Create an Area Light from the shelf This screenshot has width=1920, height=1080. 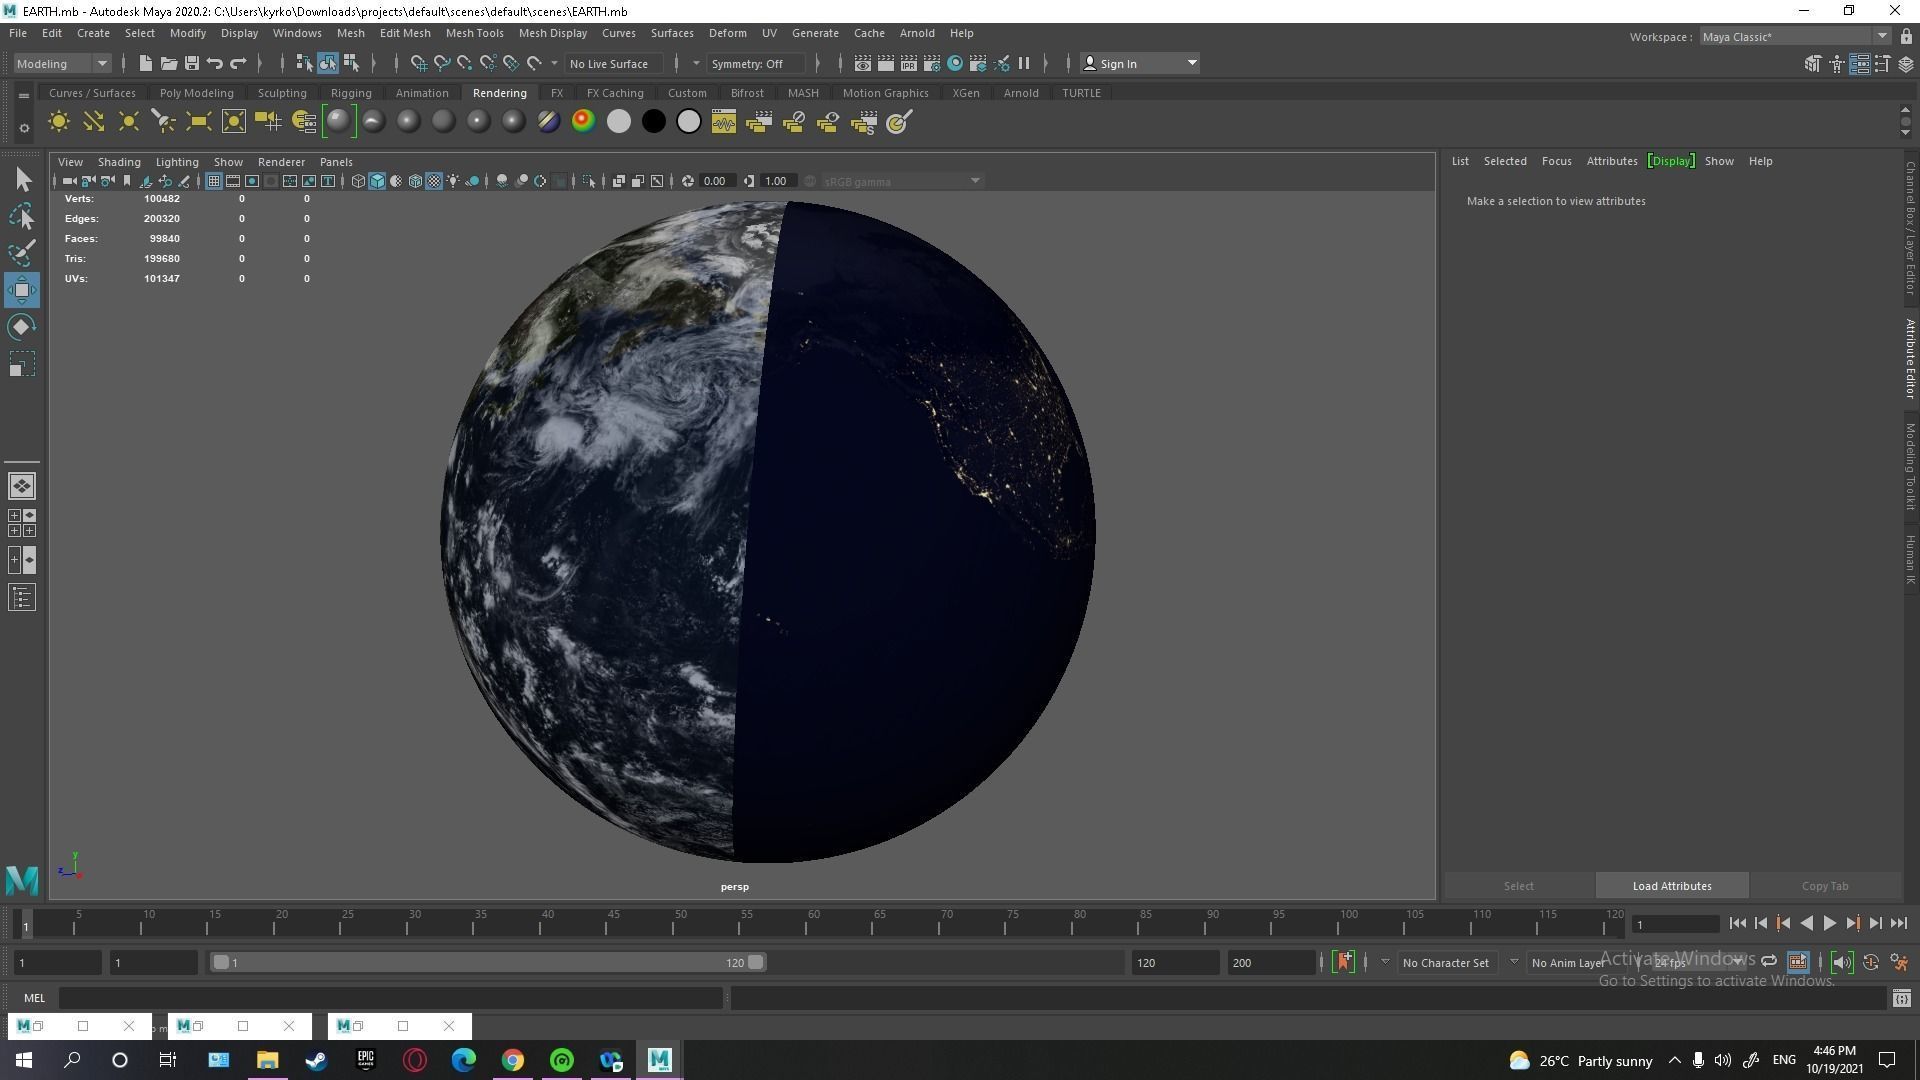coord(199,122)
